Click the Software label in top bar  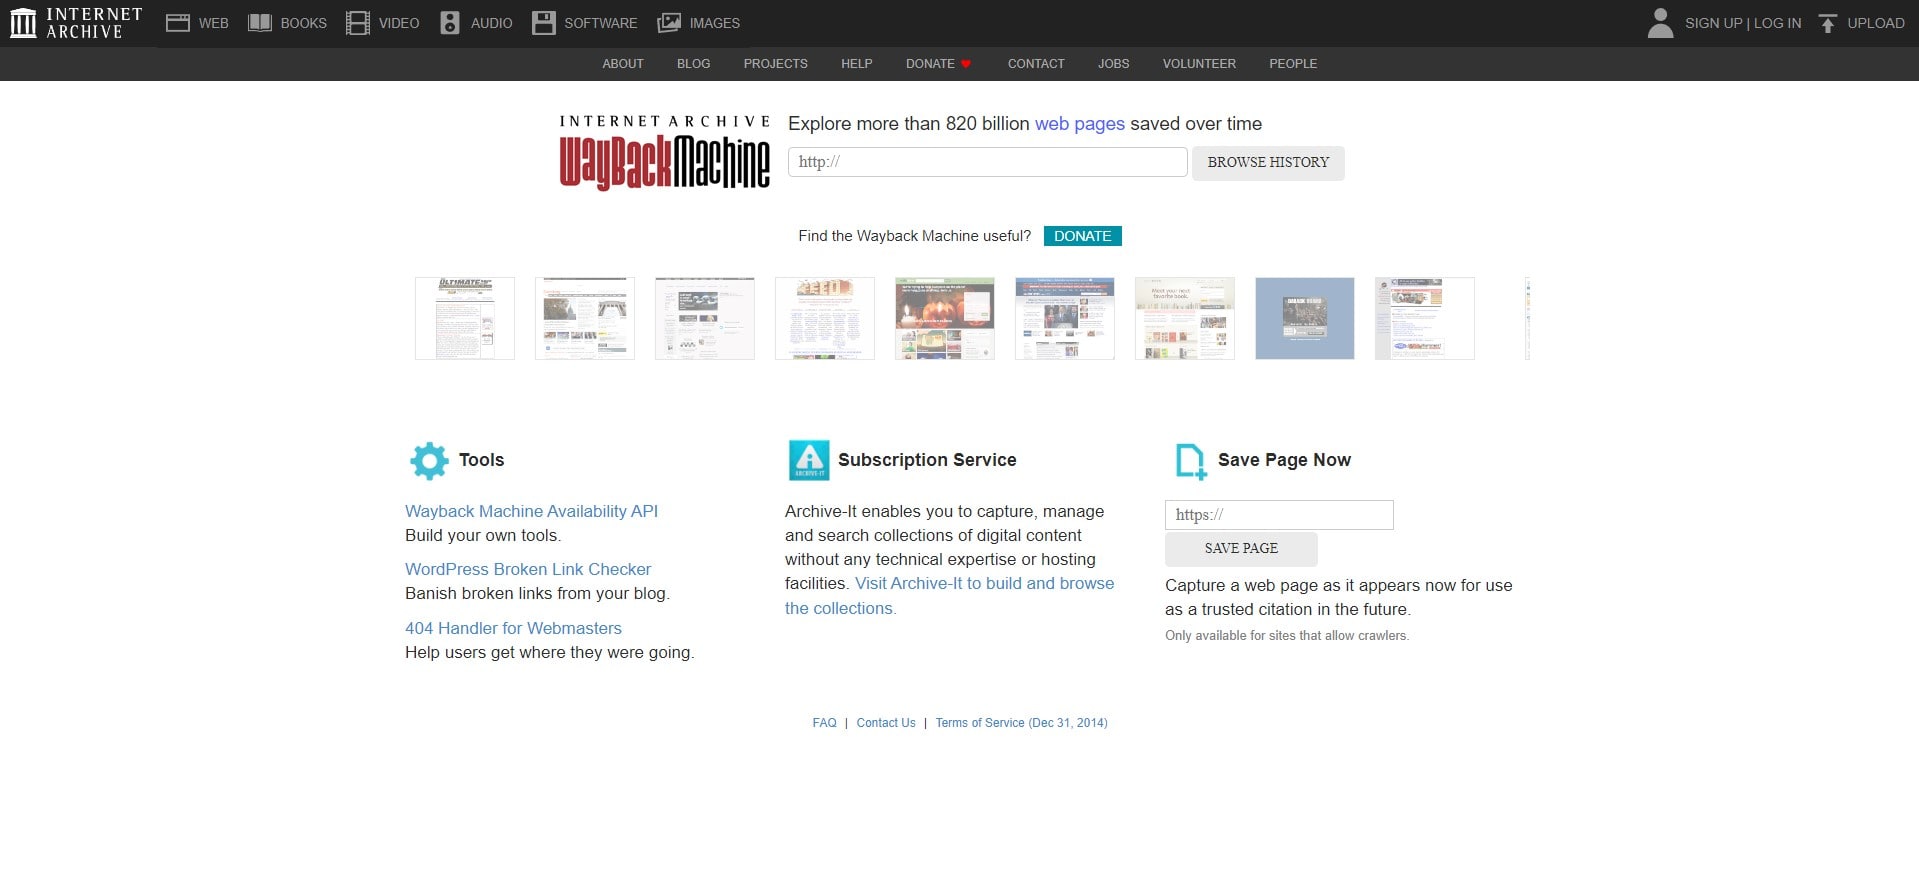pos(600,23)
